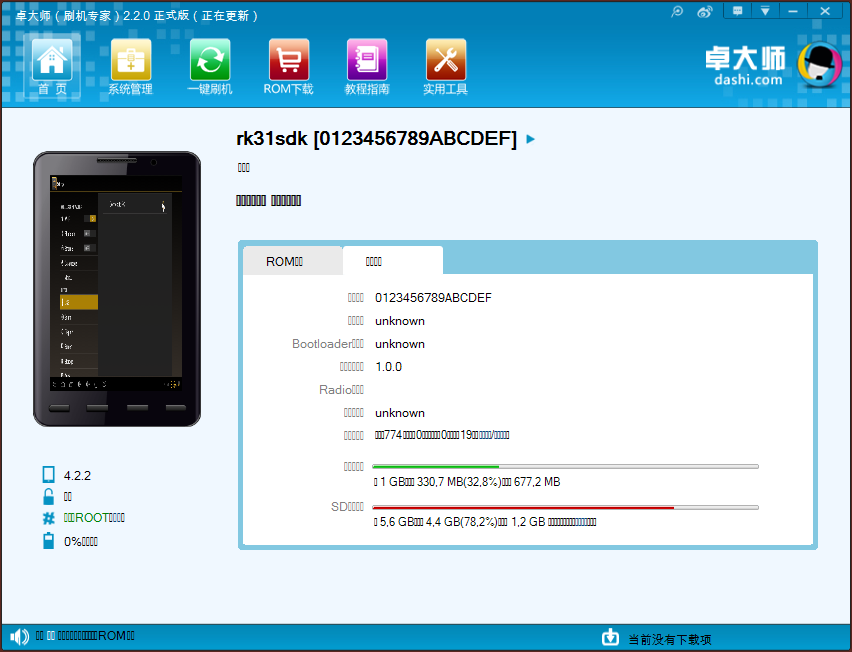Click the 4.2.2 Android version text

click(x=77, y=475)
